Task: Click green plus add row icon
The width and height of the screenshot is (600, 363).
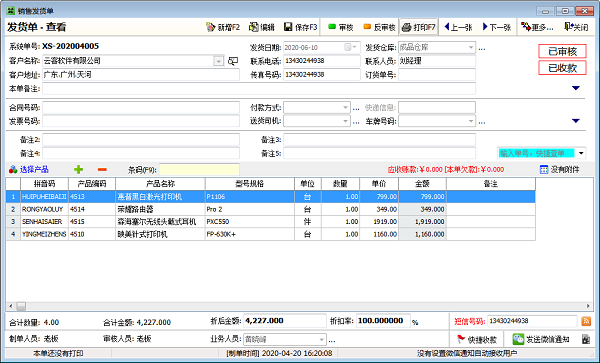Action: tap(78, 169)
